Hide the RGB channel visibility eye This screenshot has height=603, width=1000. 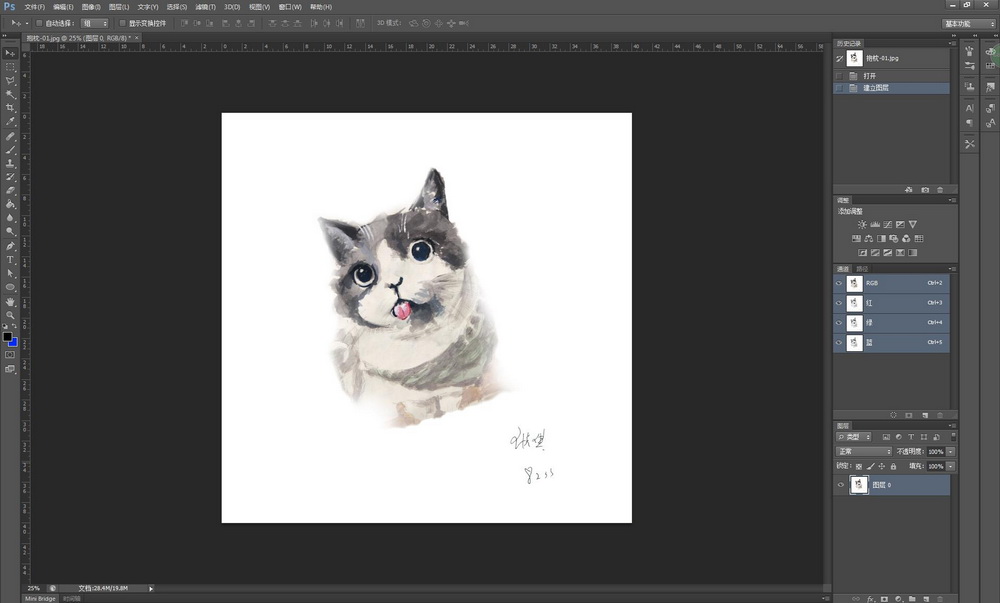(839, 283)
